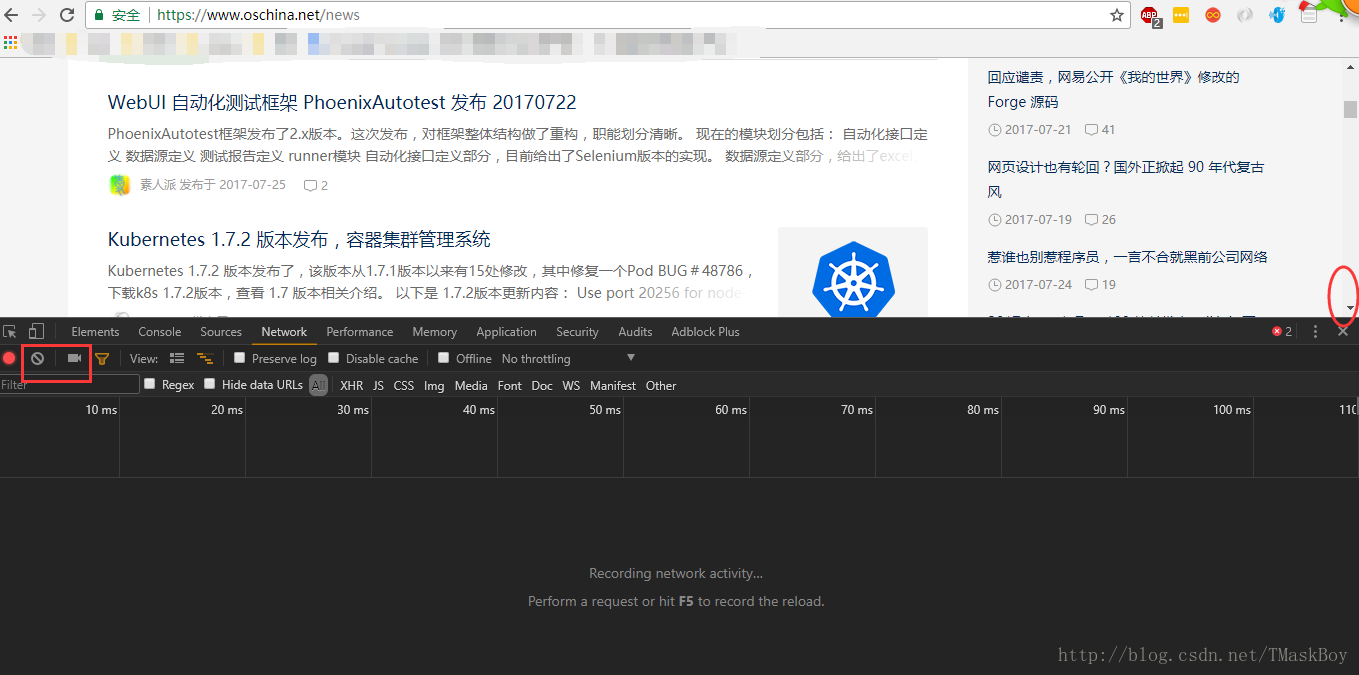Stop recording the network log
1359x675 pixels.
click(x=9, y=358)
